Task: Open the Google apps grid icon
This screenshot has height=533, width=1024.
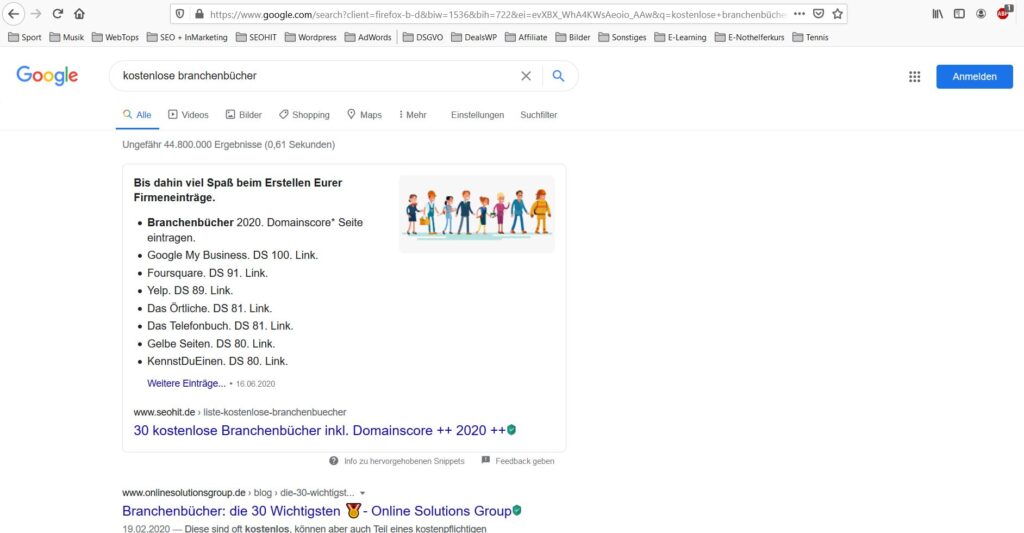Action: click(914, 77)
